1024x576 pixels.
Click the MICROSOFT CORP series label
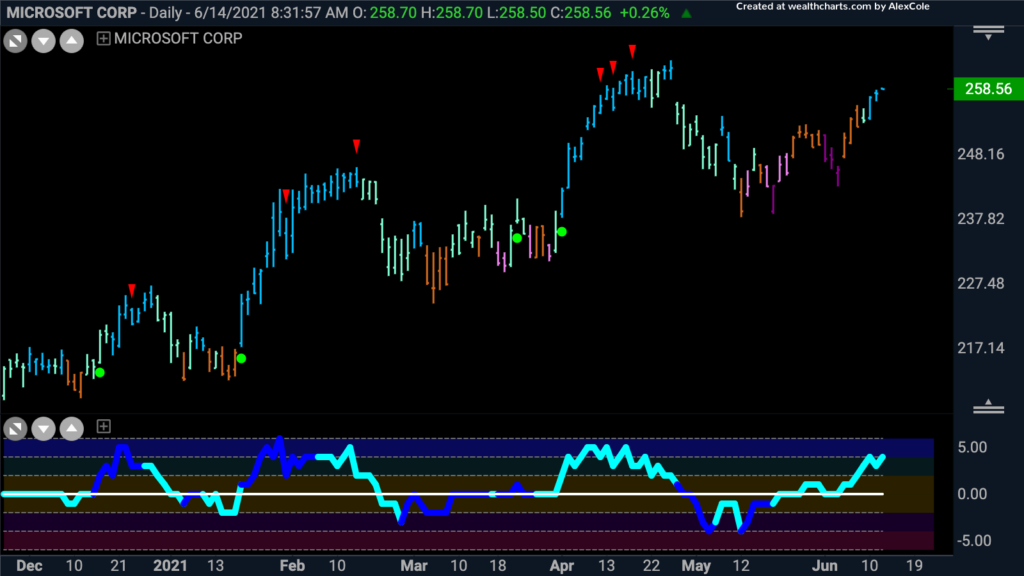click(178, 39)
